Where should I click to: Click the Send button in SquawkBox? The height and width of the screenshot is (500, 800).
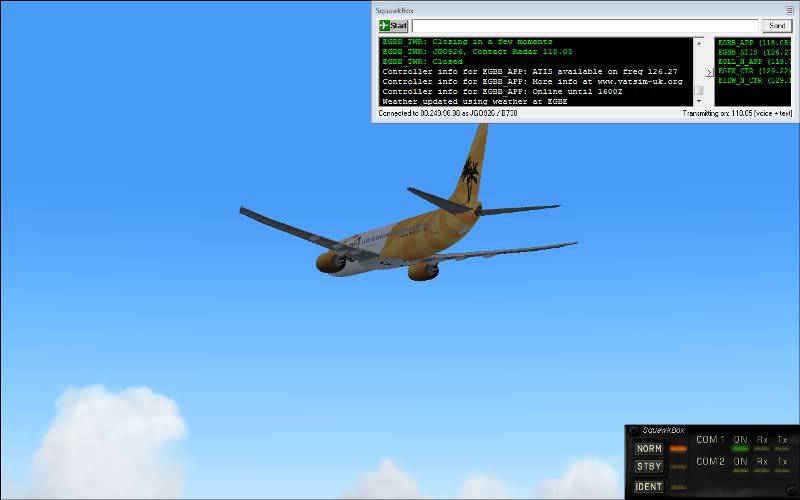(x=777, y=26)
